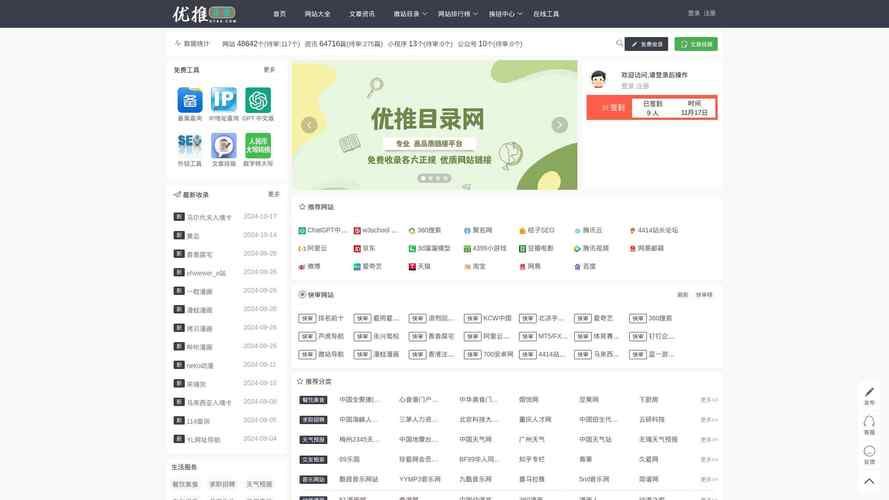Open the GPT中文版 tool icon
This screenshot has height=500, width=889.
click(258, 100)
